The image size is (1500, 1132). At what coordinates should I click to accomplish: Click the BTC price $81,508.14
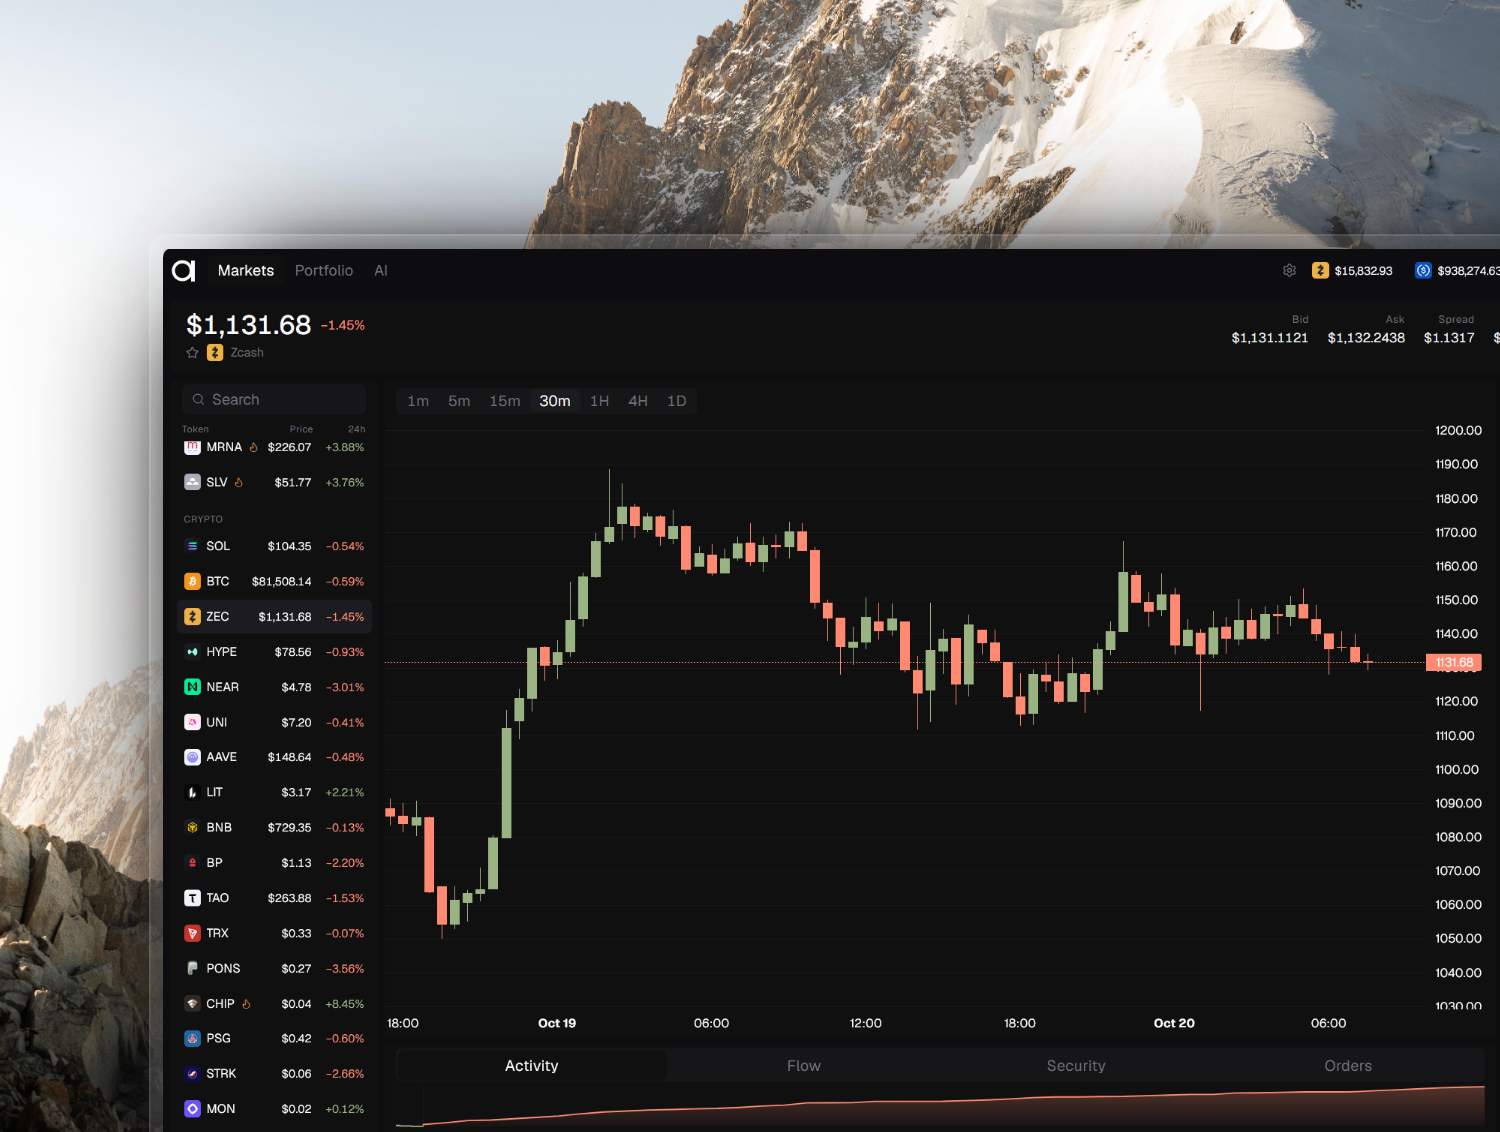(x=282, y=581)
